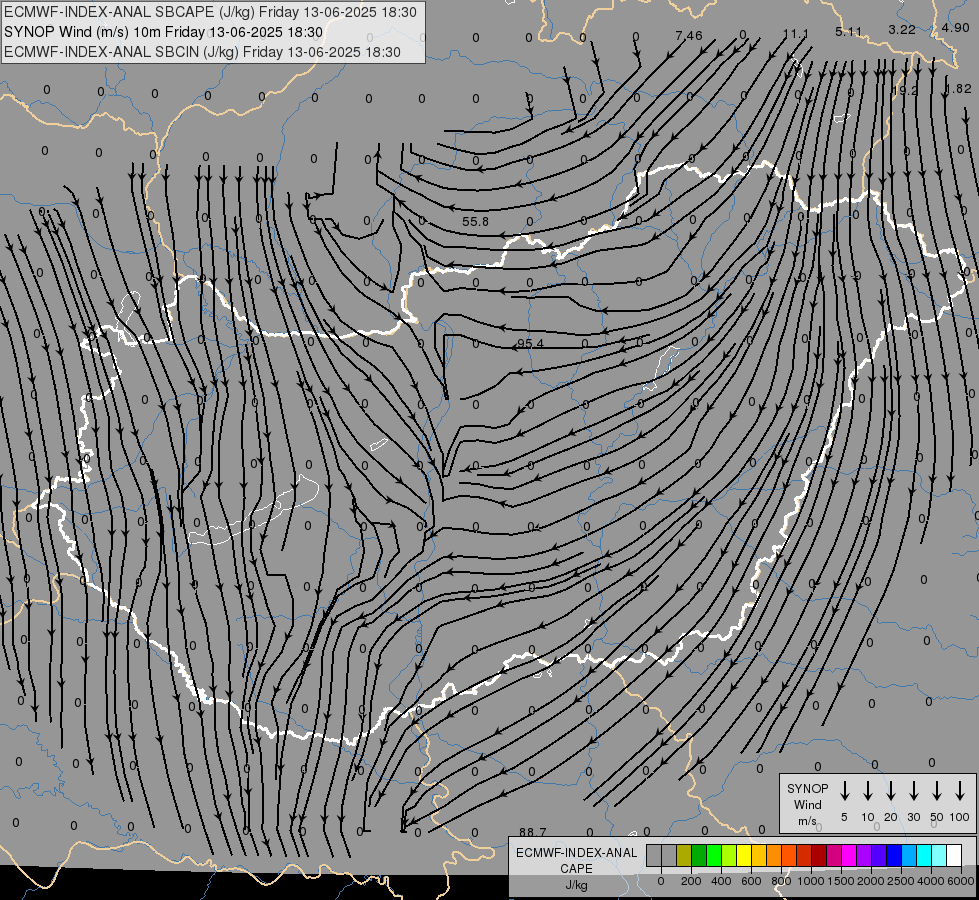Click the 5 label under wind legend arrow
The height and width of the screenshot is (900, 979).
tap(844, 817)
